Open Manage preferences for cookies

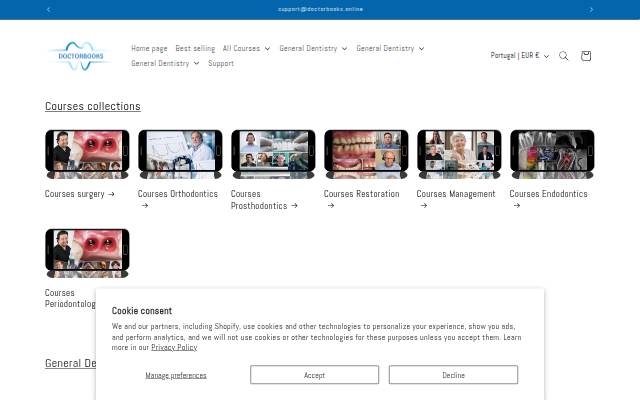point(176,375)
